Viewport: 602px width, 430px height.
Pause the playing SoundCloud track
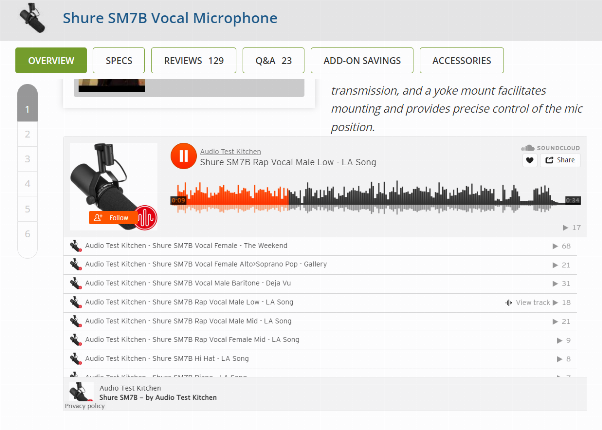(184, 156)
